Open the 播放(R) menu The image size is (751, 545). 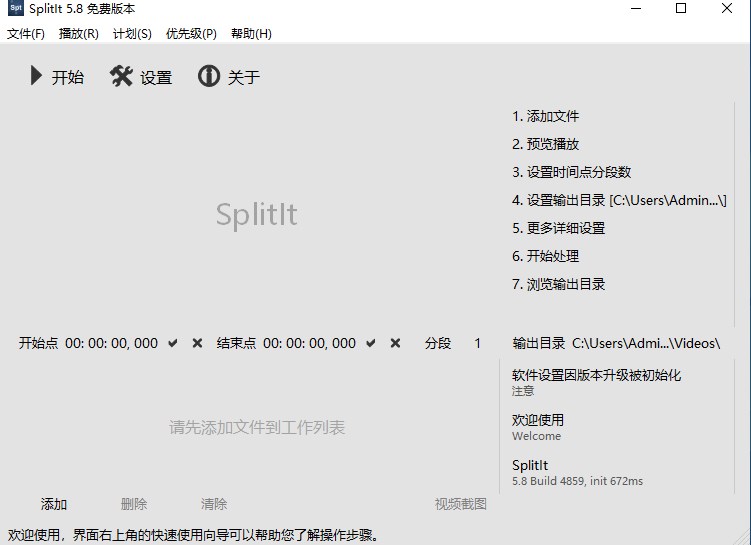79,33
